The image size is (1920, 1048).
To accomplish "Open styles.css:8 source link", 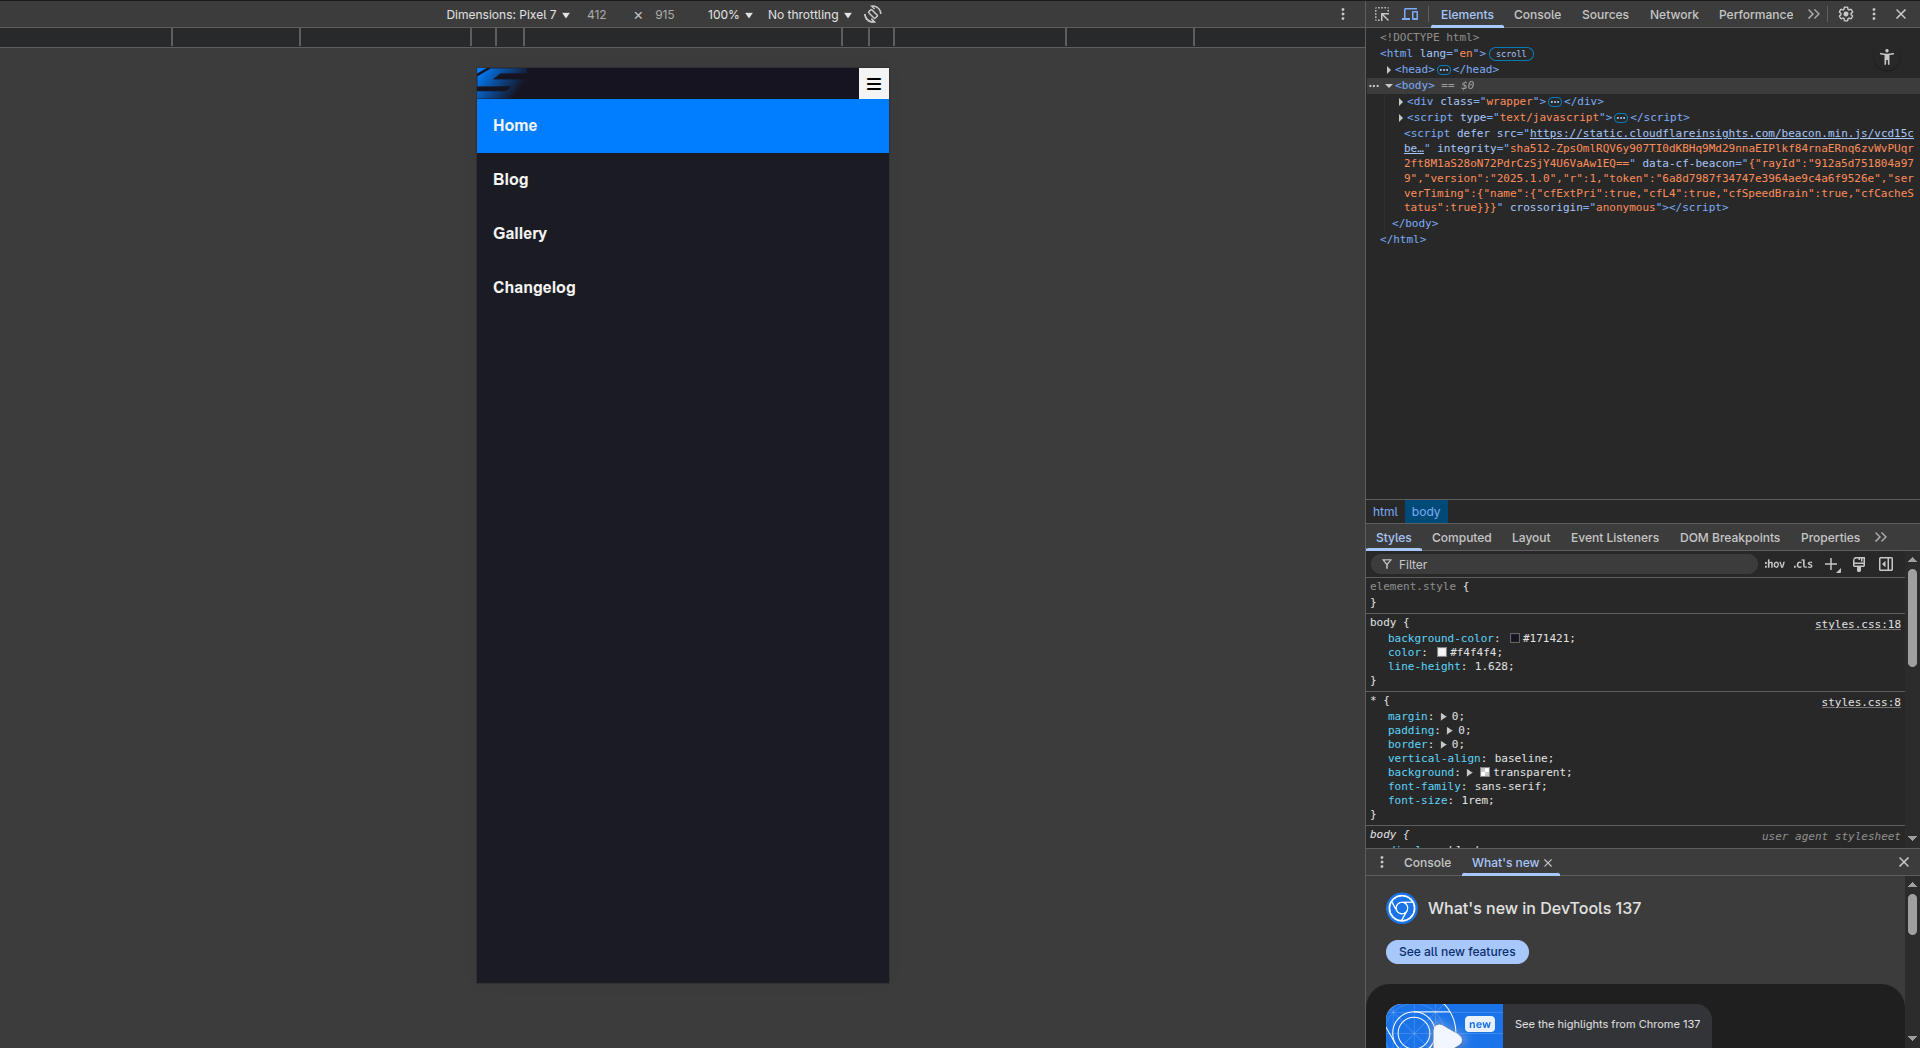I will coord(1861,702).
